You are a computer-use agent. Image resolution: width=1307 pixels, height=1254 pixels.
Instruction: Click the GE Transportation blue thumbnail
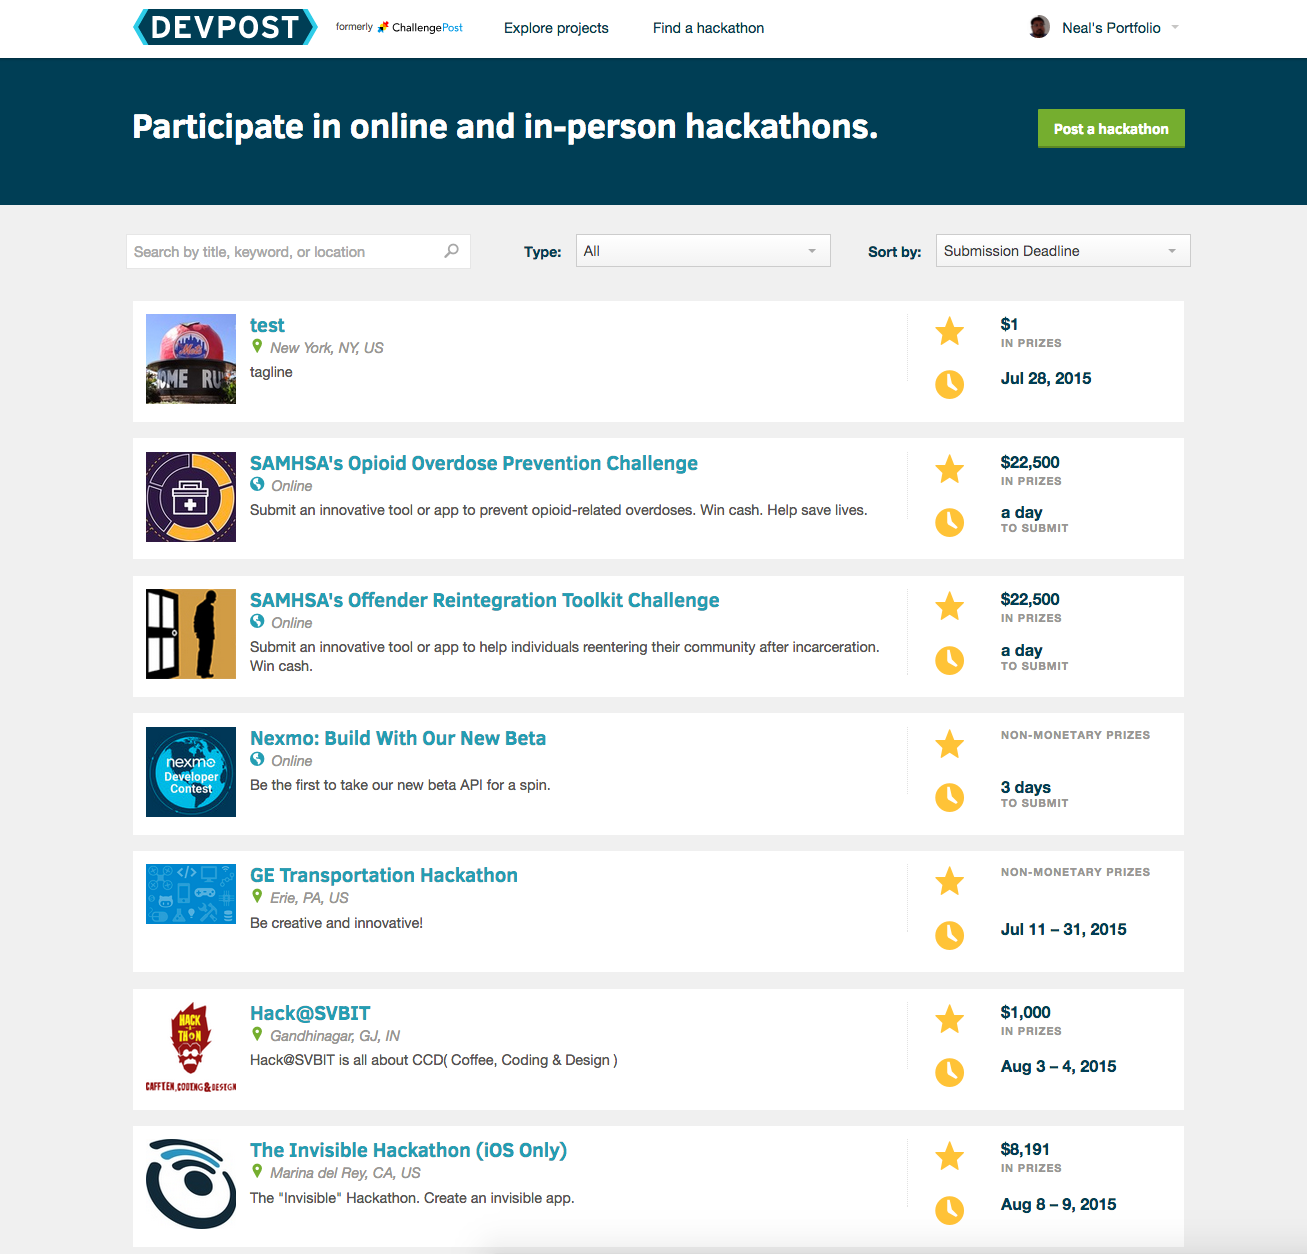pos(191,894)
